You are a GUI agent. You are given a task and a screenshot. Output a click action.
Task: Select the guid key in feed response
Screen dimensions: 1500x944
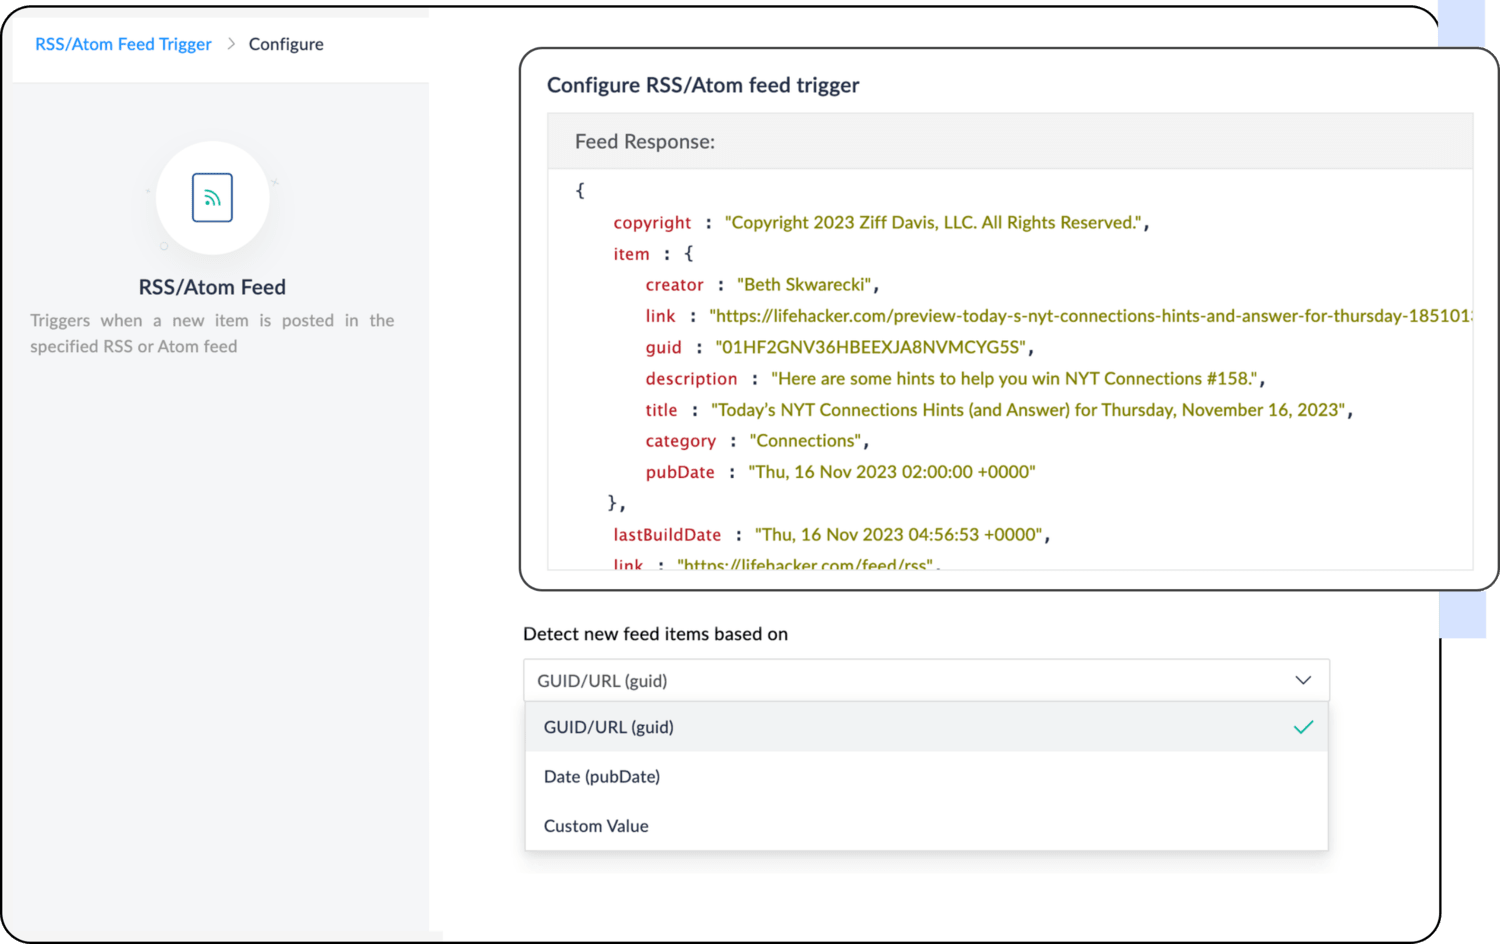pos(663,347)
